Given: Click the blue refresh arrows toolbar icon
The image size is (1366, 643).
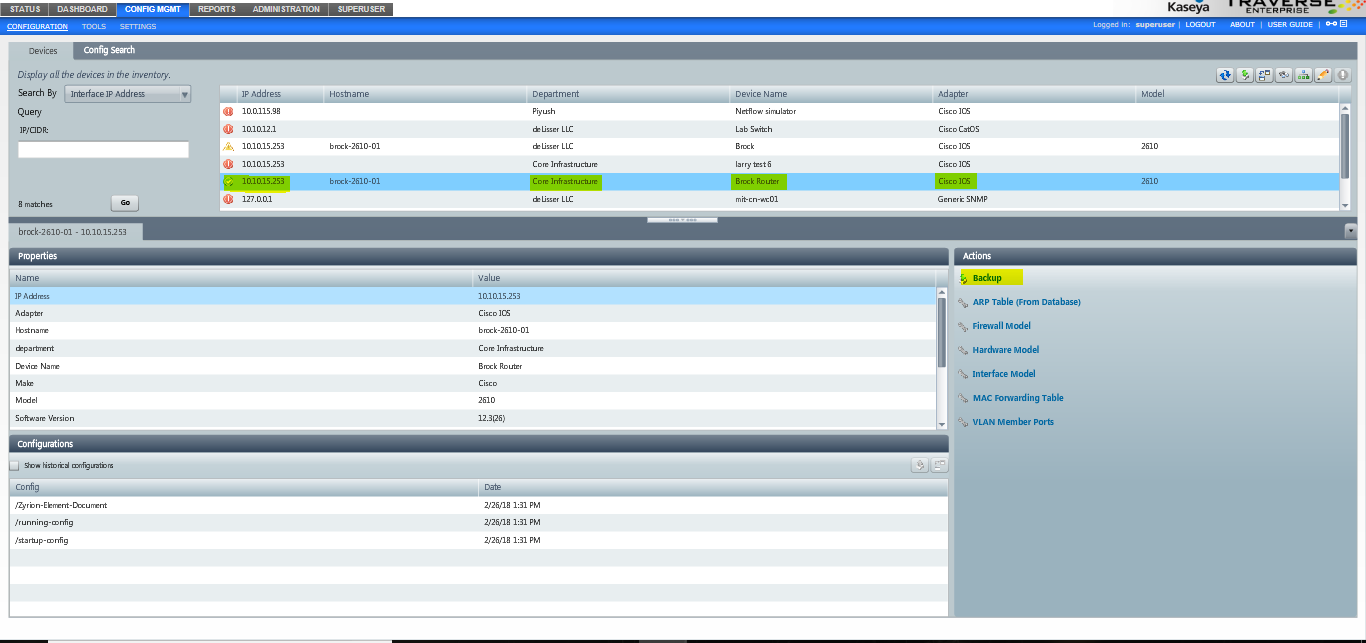Looking at the screenshot, I should [x=1225, y=75].
